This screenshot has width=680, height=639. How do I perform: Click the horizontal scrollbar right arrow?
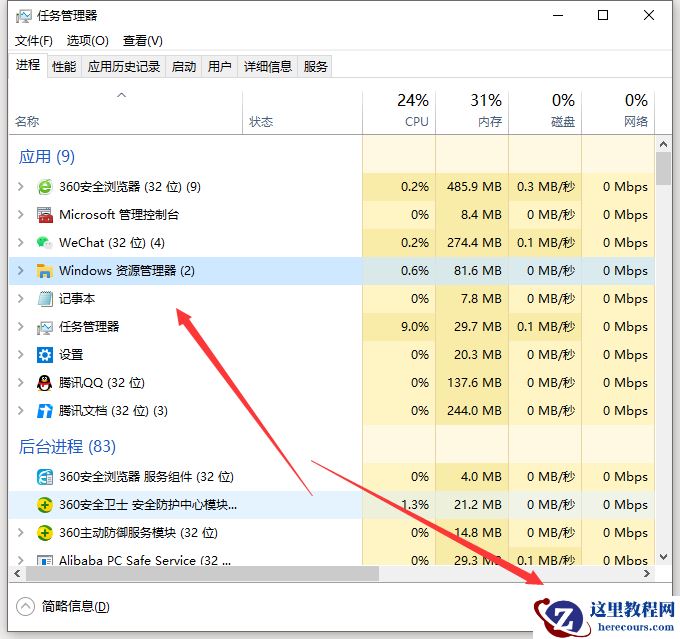tap(647, 573)
